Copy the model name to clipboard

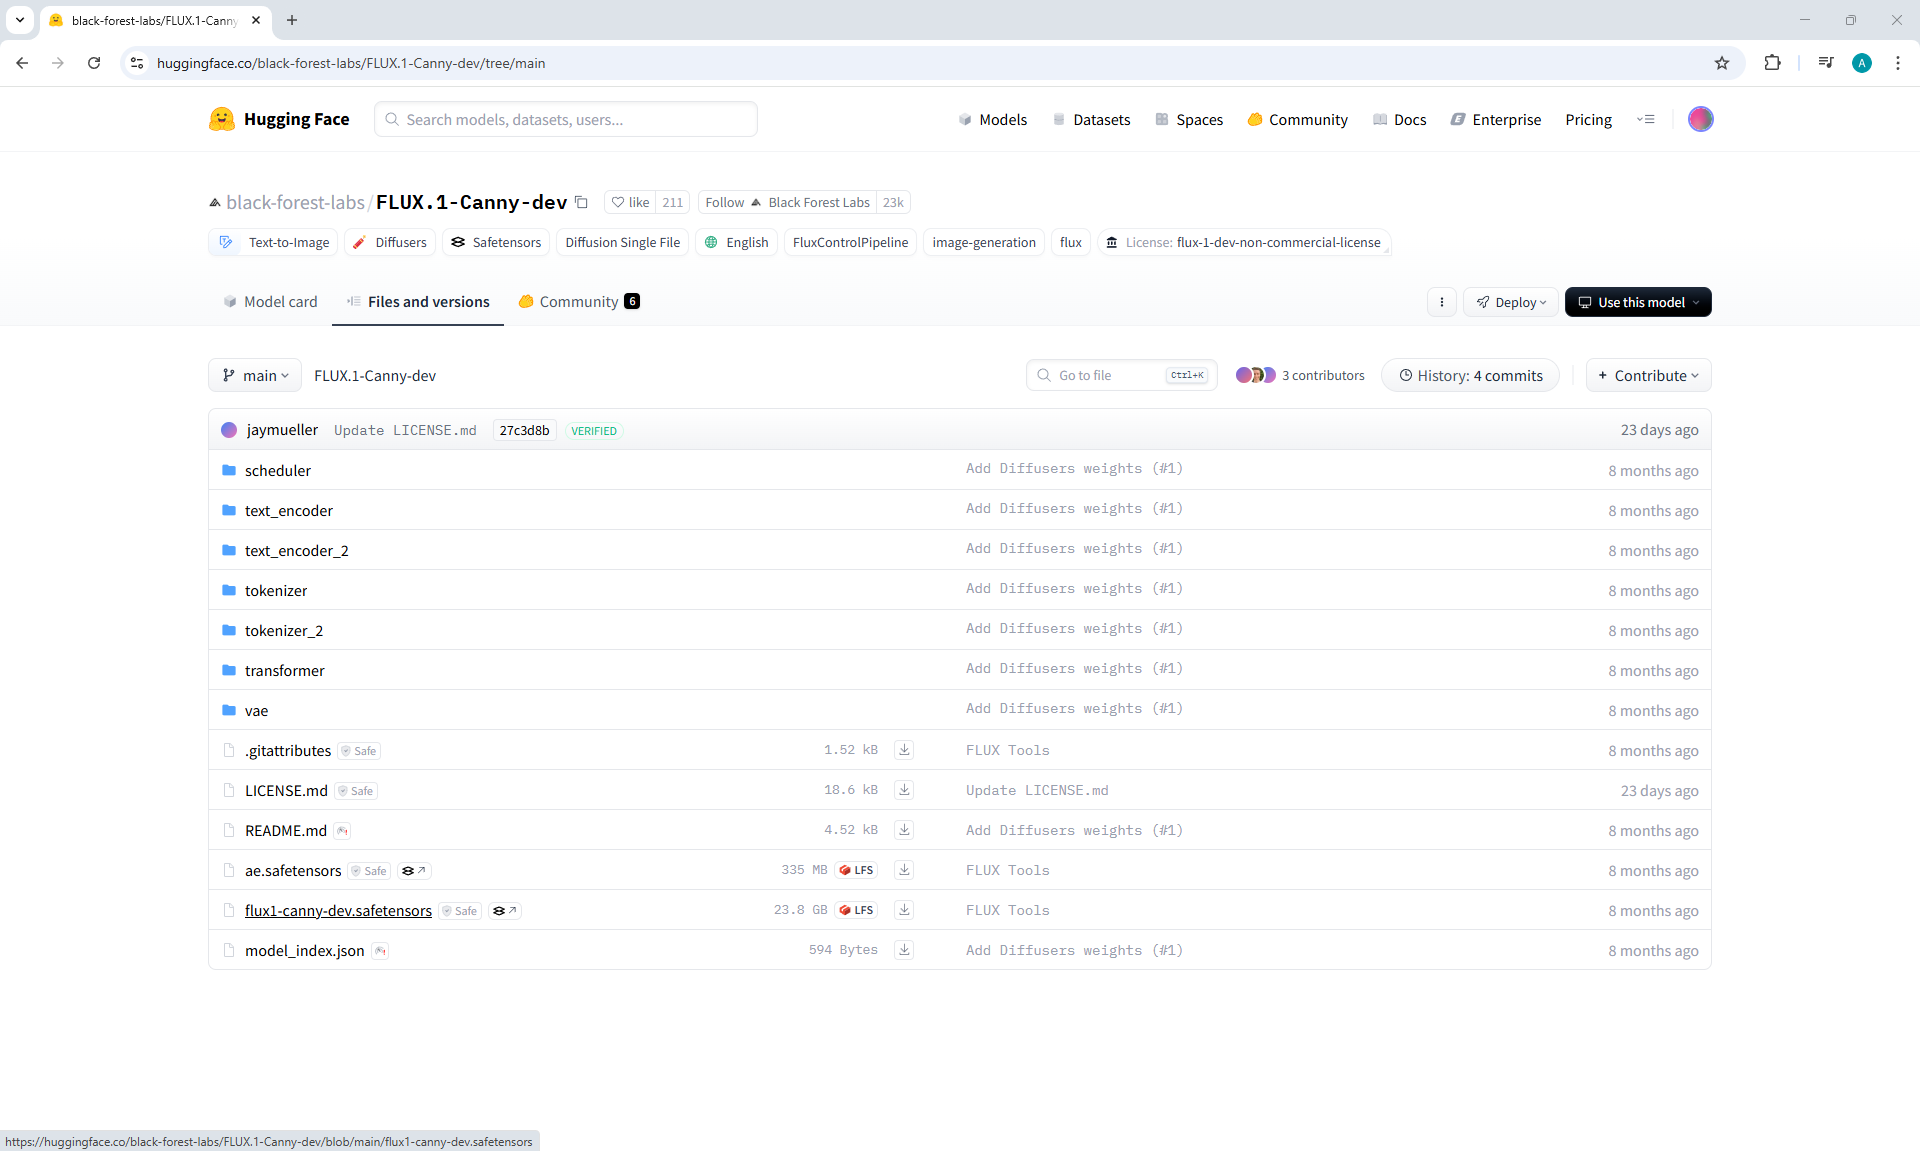(x=581, y=202)
